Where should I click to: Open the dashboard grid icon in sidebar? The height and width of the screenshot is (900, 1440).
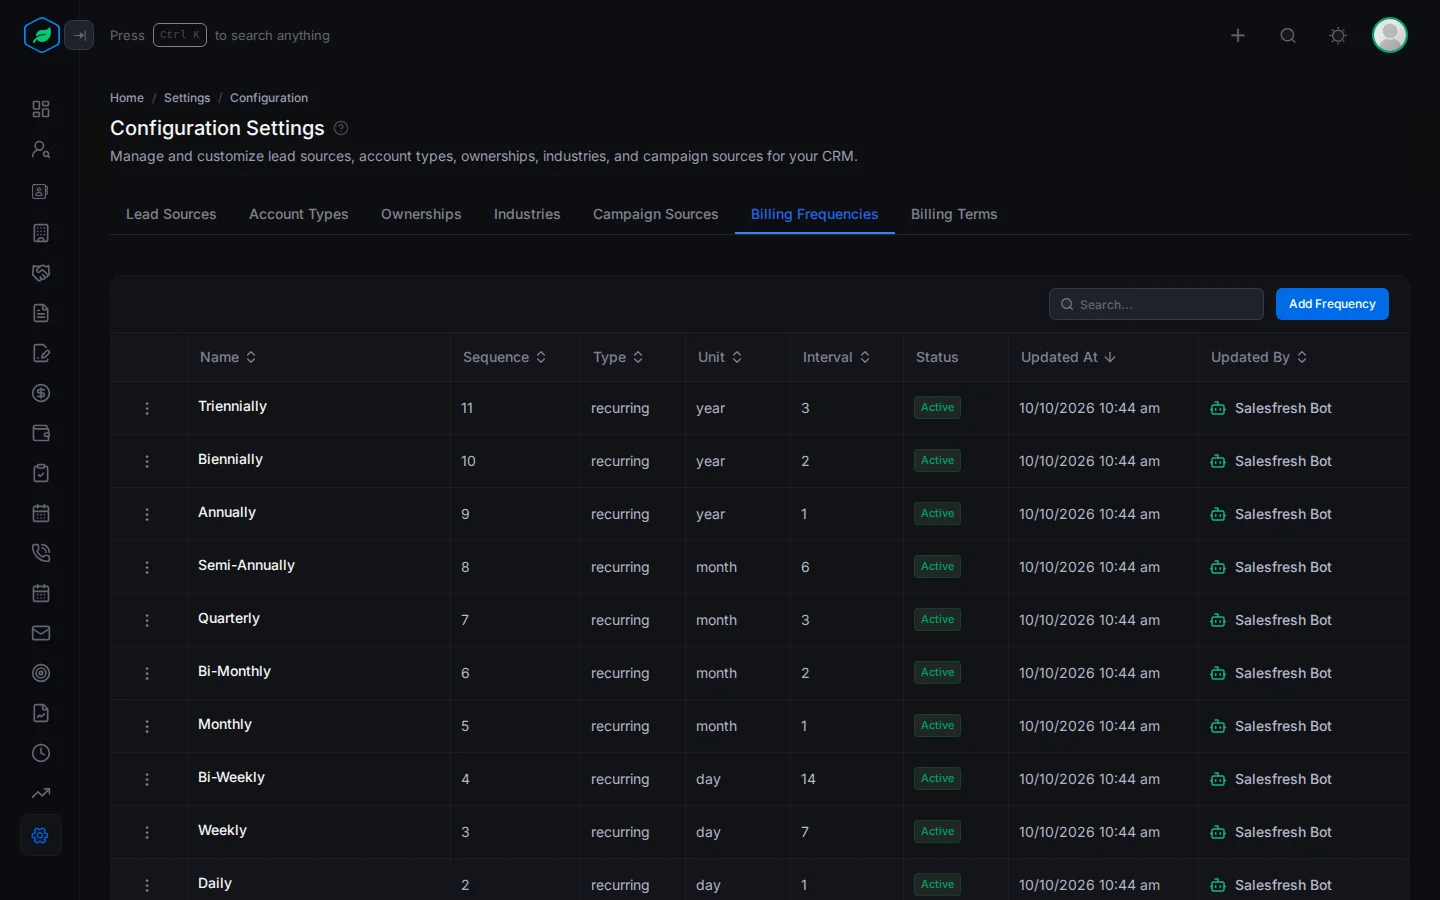[41, 109]
